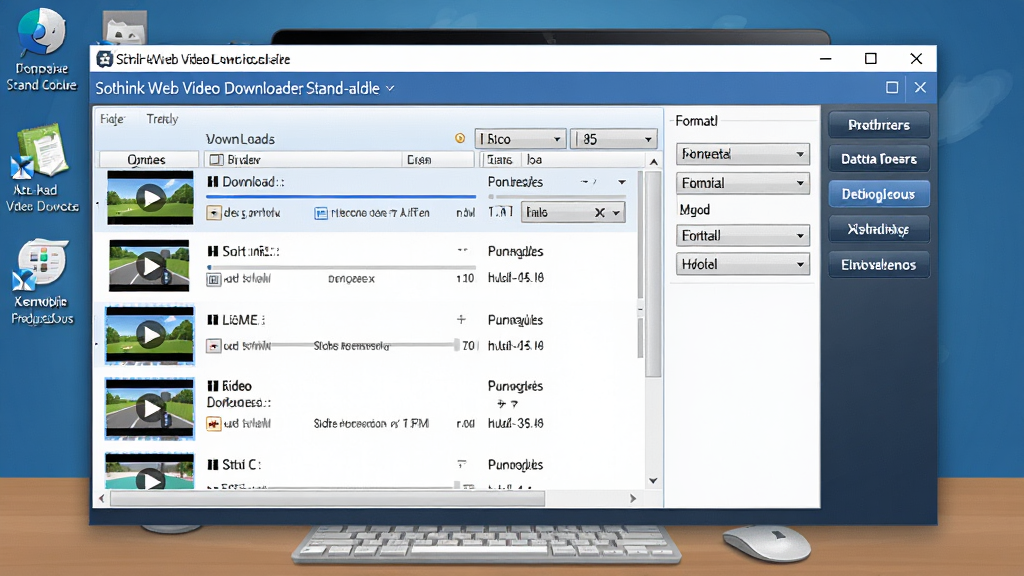Open the I Bico dropdown

[520, 139]
